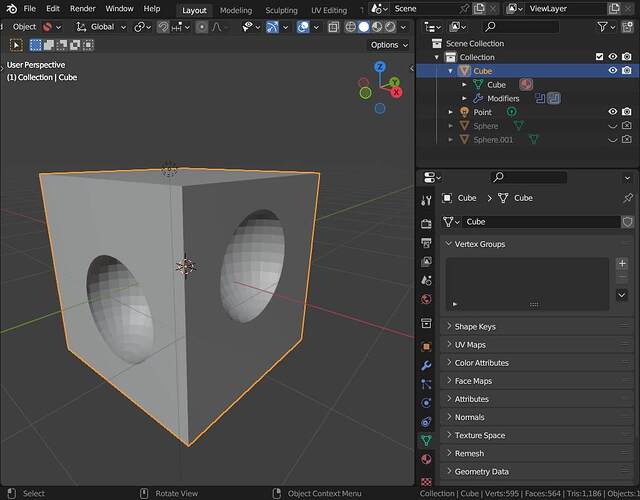Expand the Modifiers row in outliner

(x=464, y=98)
